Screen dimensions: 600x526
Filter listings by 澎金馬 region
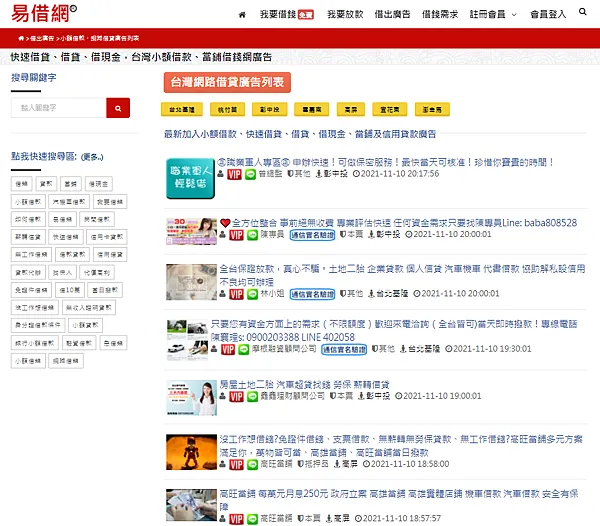(x=432, y=109)
